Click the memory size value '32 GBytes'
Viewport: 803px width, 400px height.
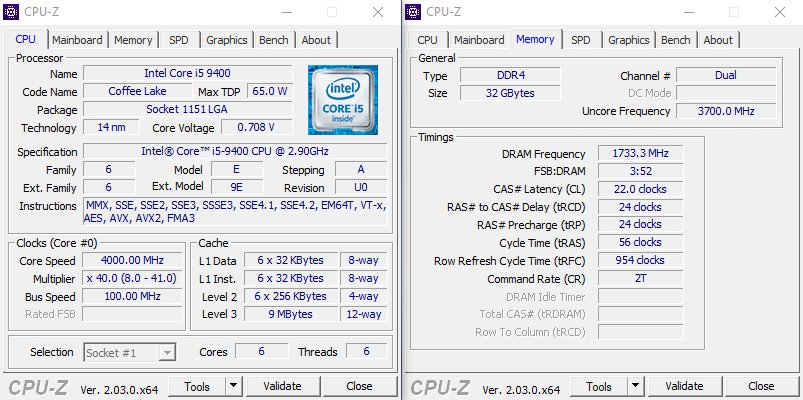pyautogui.click(x=510, y=93)
